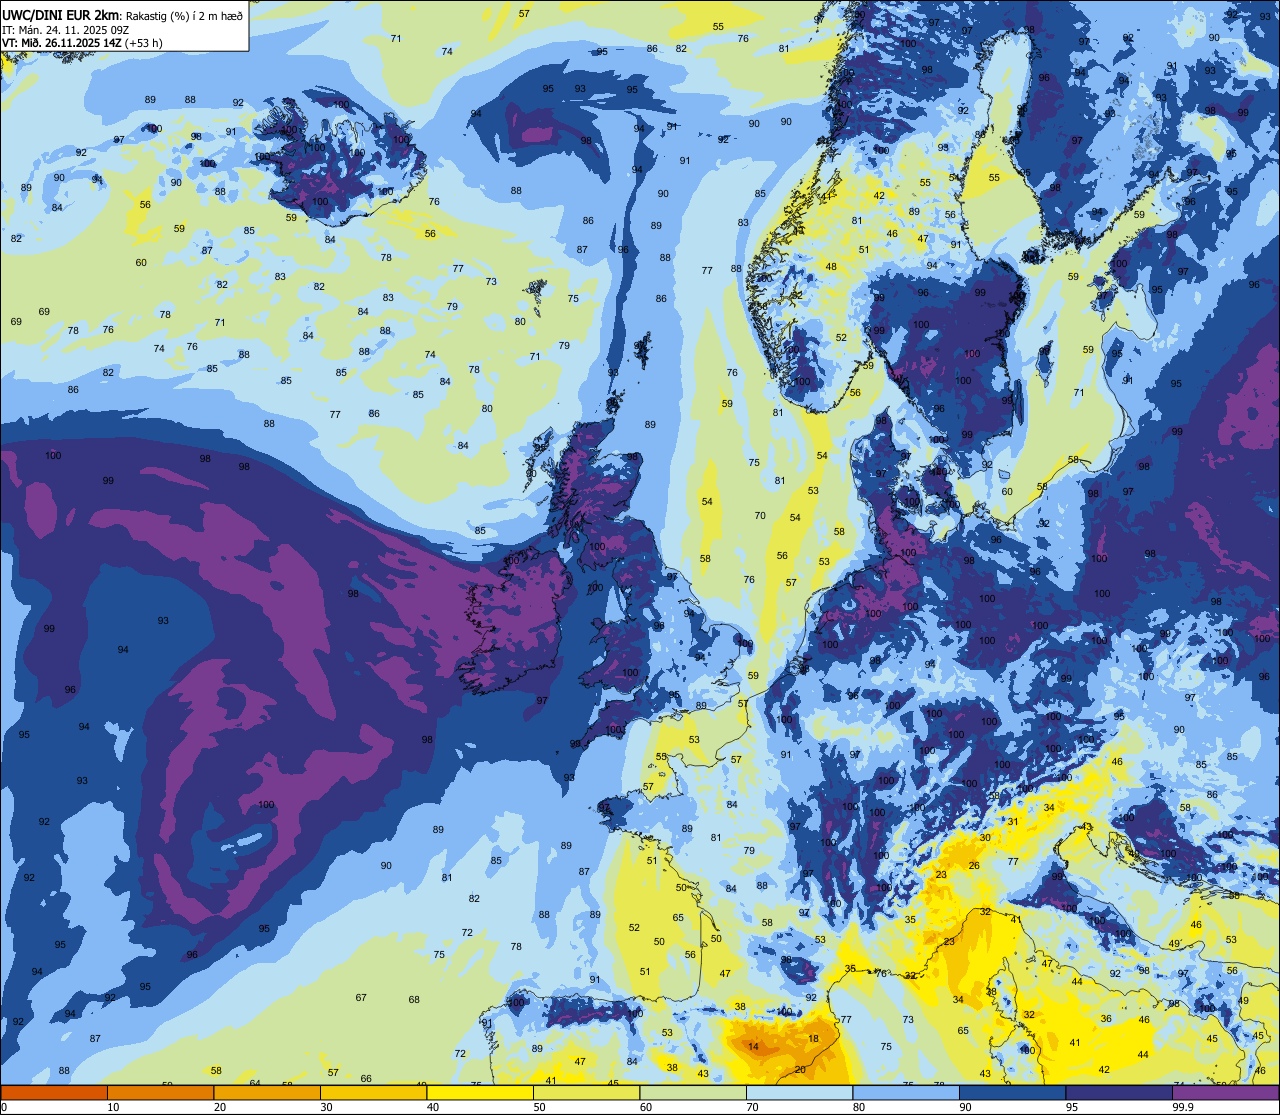Select the 30–40 amber legend swatch
The image size is (1280, 1115).
coord(373,1092)
